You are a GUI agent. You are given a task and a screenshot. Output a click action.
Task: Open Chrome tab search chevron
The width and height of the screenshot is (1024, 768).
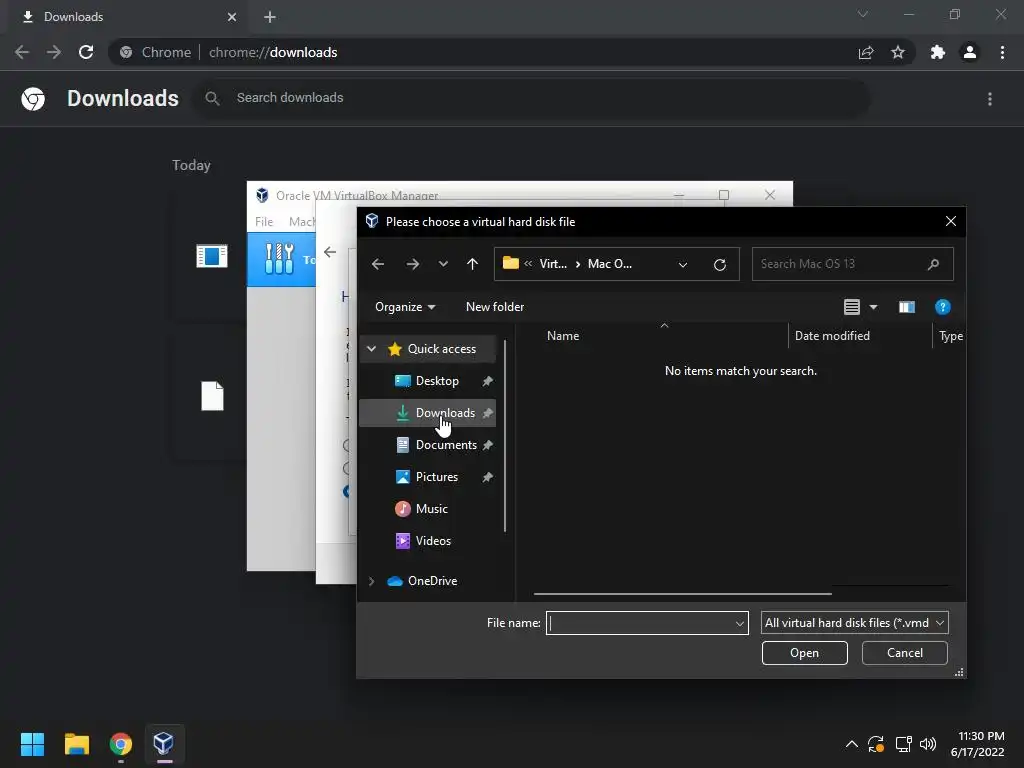[x=863, y=14]
